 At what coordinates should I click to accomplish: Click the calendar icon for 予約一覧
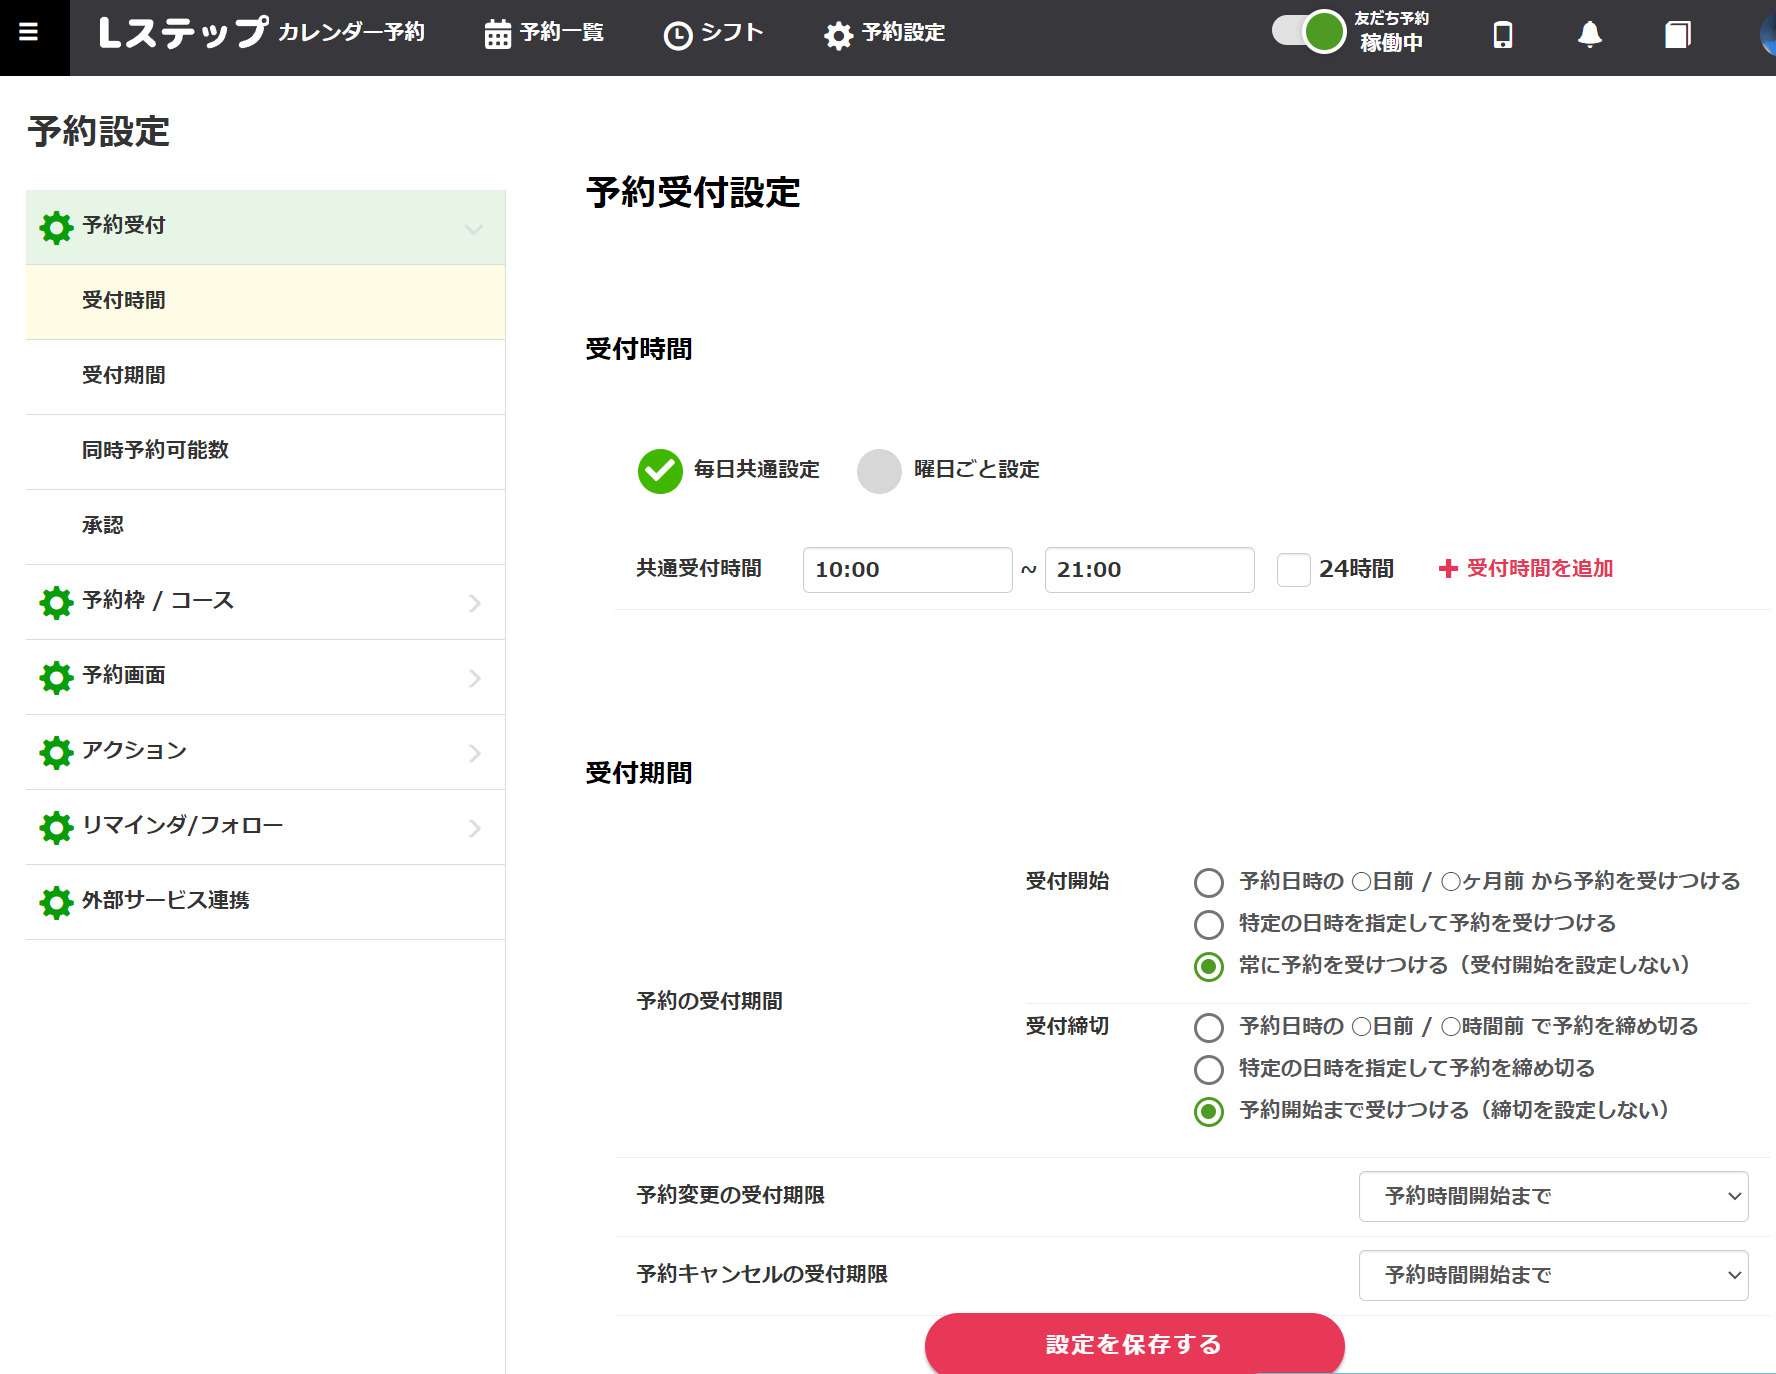(497, 35)
